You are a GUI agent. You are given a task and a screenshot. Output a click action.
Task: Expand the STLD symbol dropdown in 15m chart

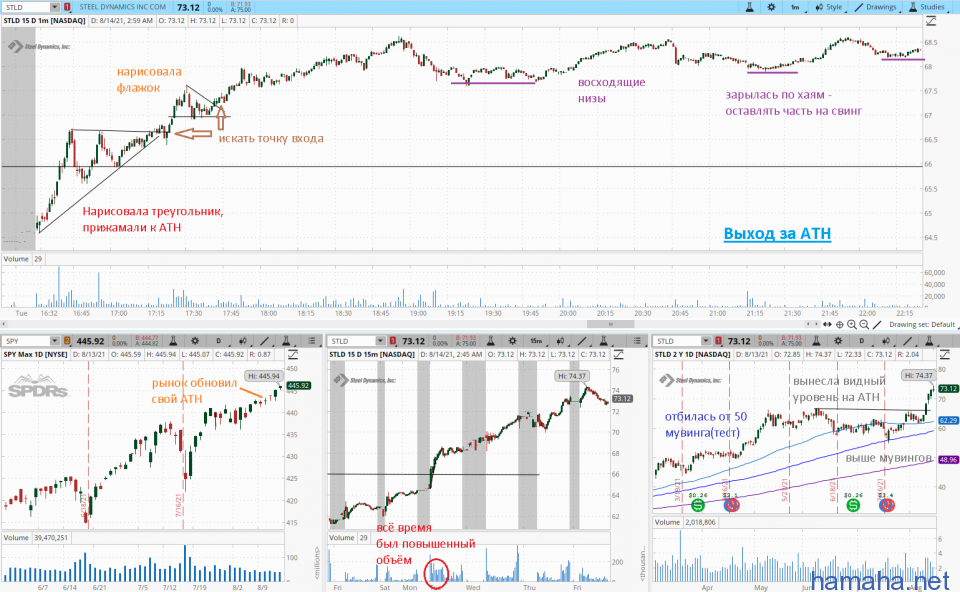[x=380, y=341]
